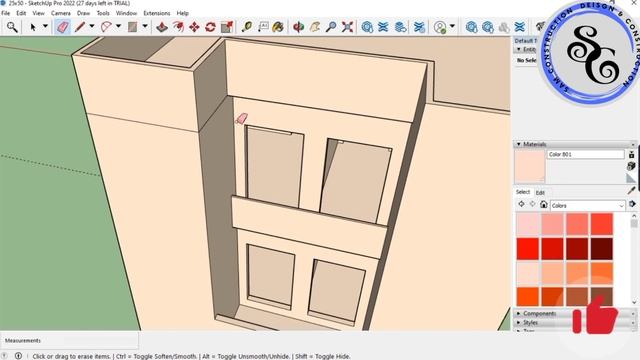Open the Draw menu
The height and width of the screenshot is (360, 640).
(83, 13)
